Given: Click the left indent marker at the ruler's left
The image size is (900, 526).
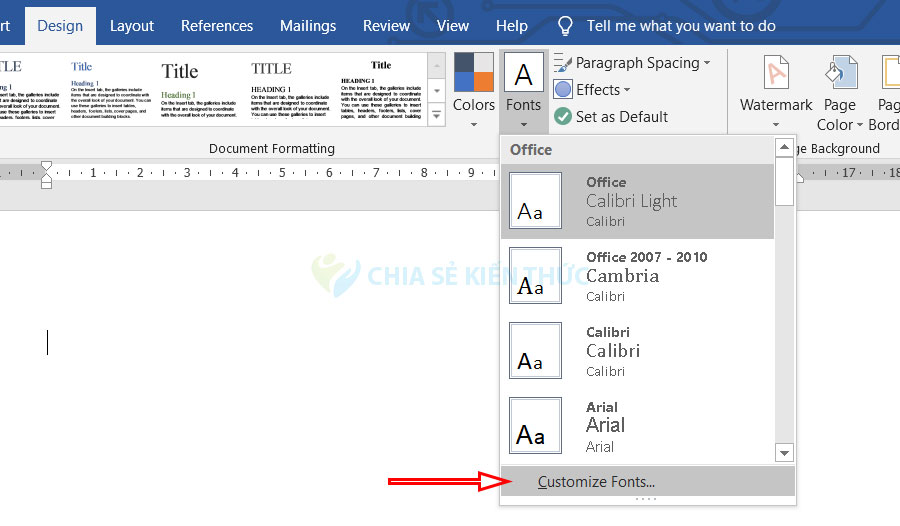Looking at the screenshot, I should (46, 183).
